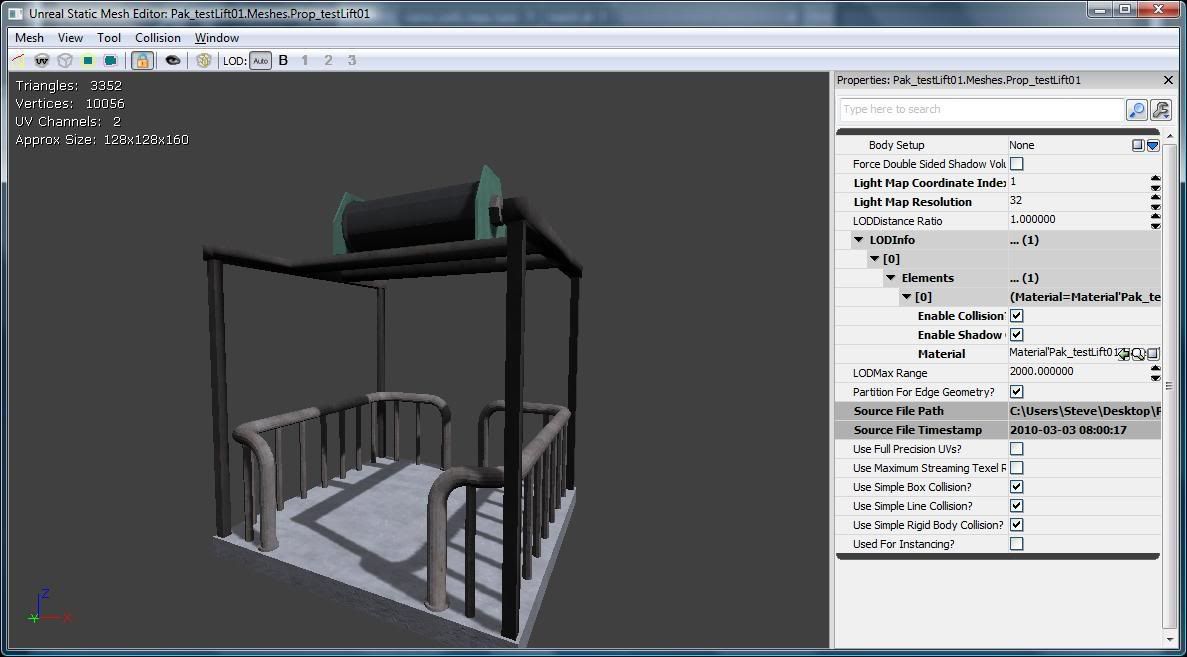Click the yellow mesh cube toolbar icon
Image resolution: width=1187 pixels, height=657 pixels.
coord(204,61)
